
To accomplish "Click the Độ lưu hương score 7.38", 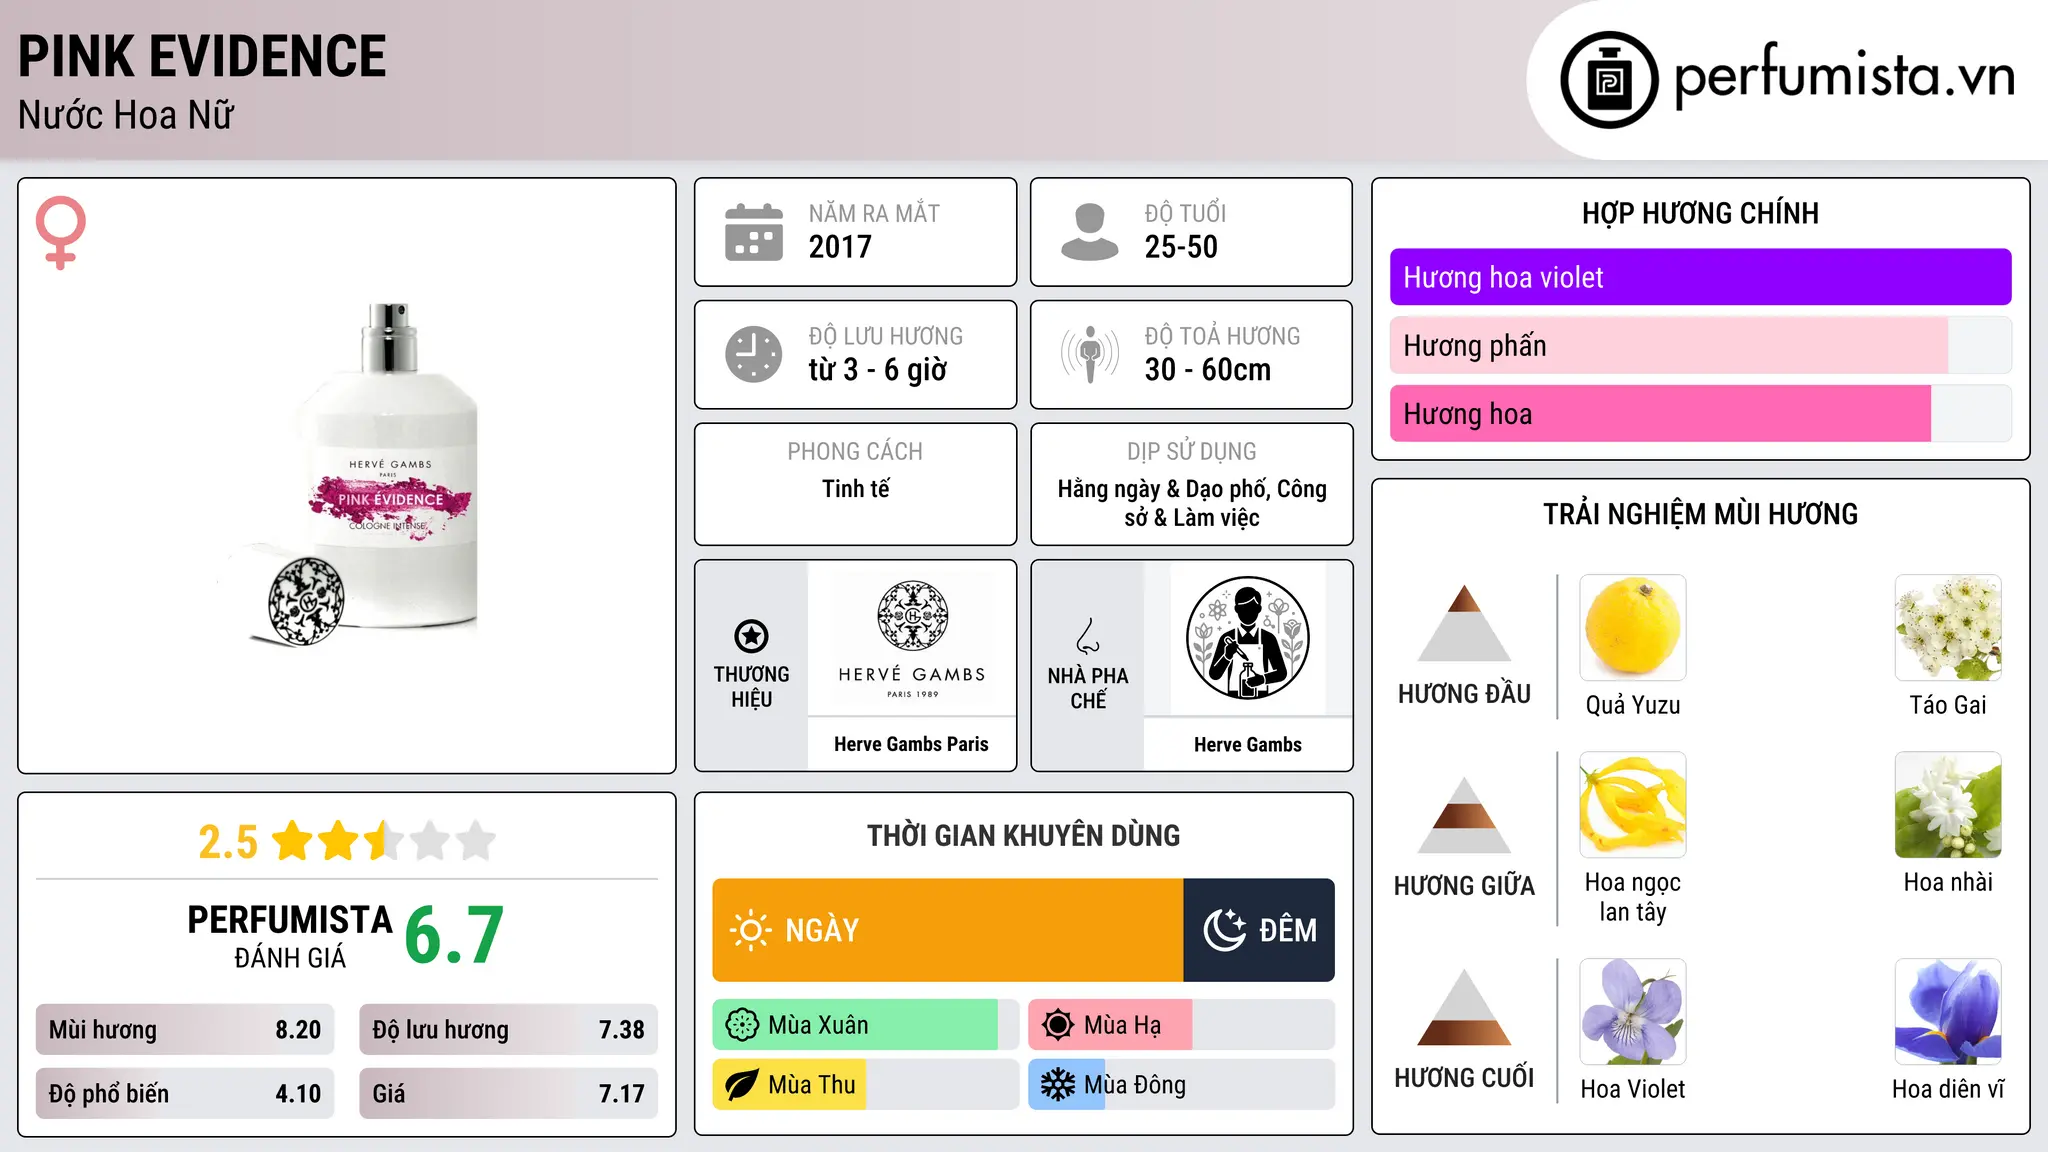I will tap(622, 1030).
